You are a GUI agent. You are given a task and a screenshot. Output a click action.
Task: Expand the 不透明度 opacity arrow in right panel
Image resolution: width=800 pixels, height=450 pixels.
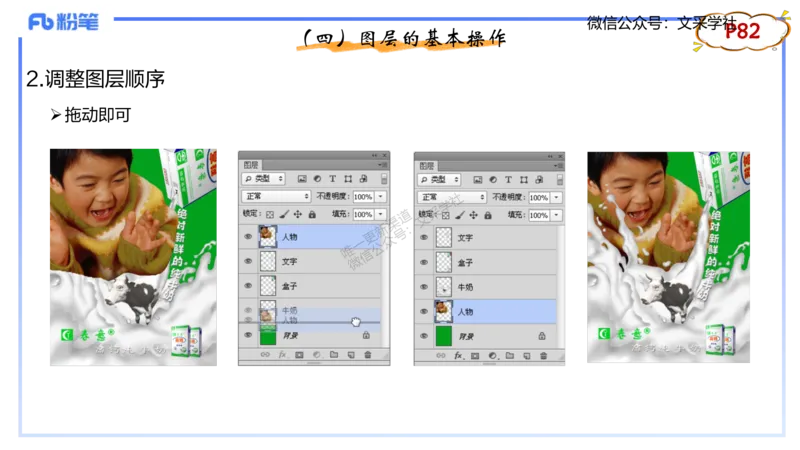click(557, 197)
